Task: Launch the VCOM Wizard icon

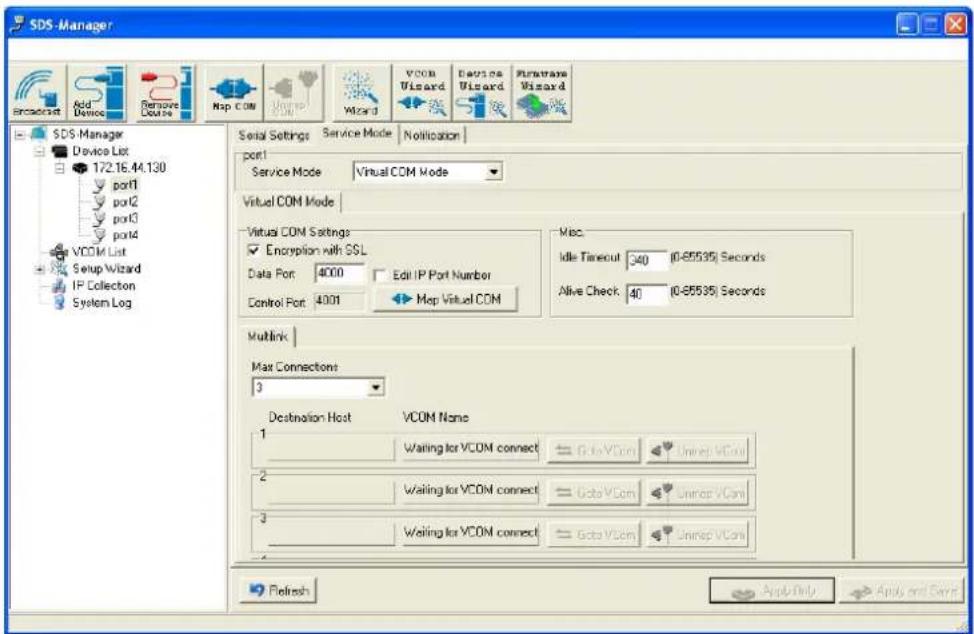Action: pos(422,93)
